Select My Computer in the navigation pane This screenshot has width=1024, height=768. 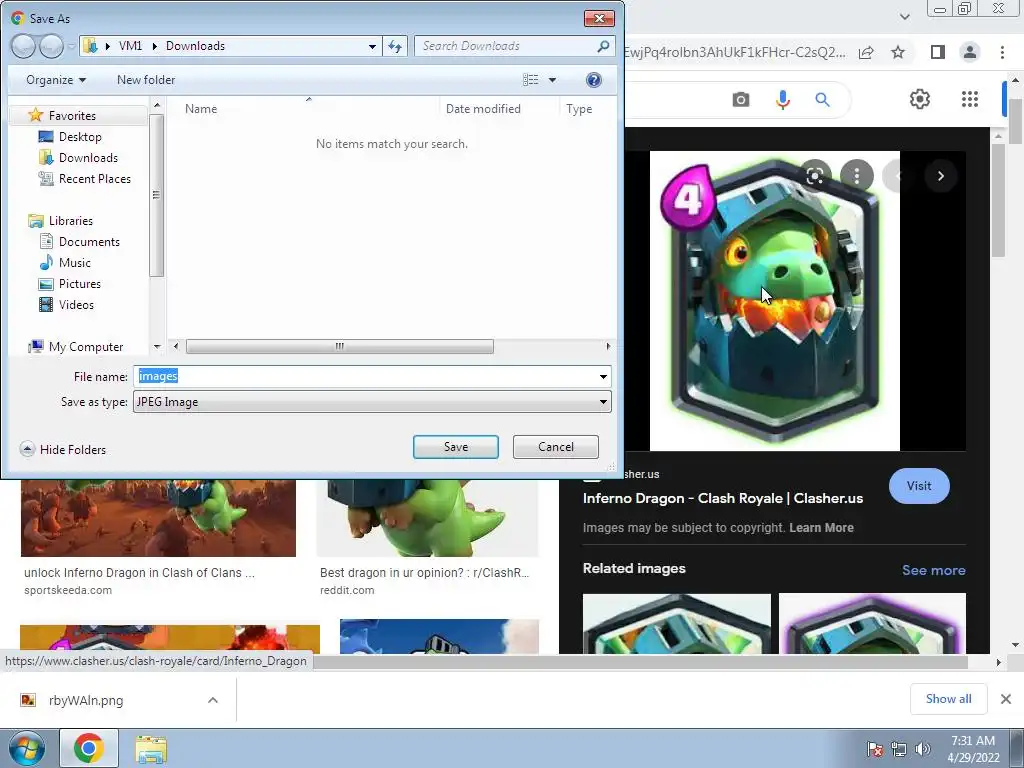[x=86, y=347]
